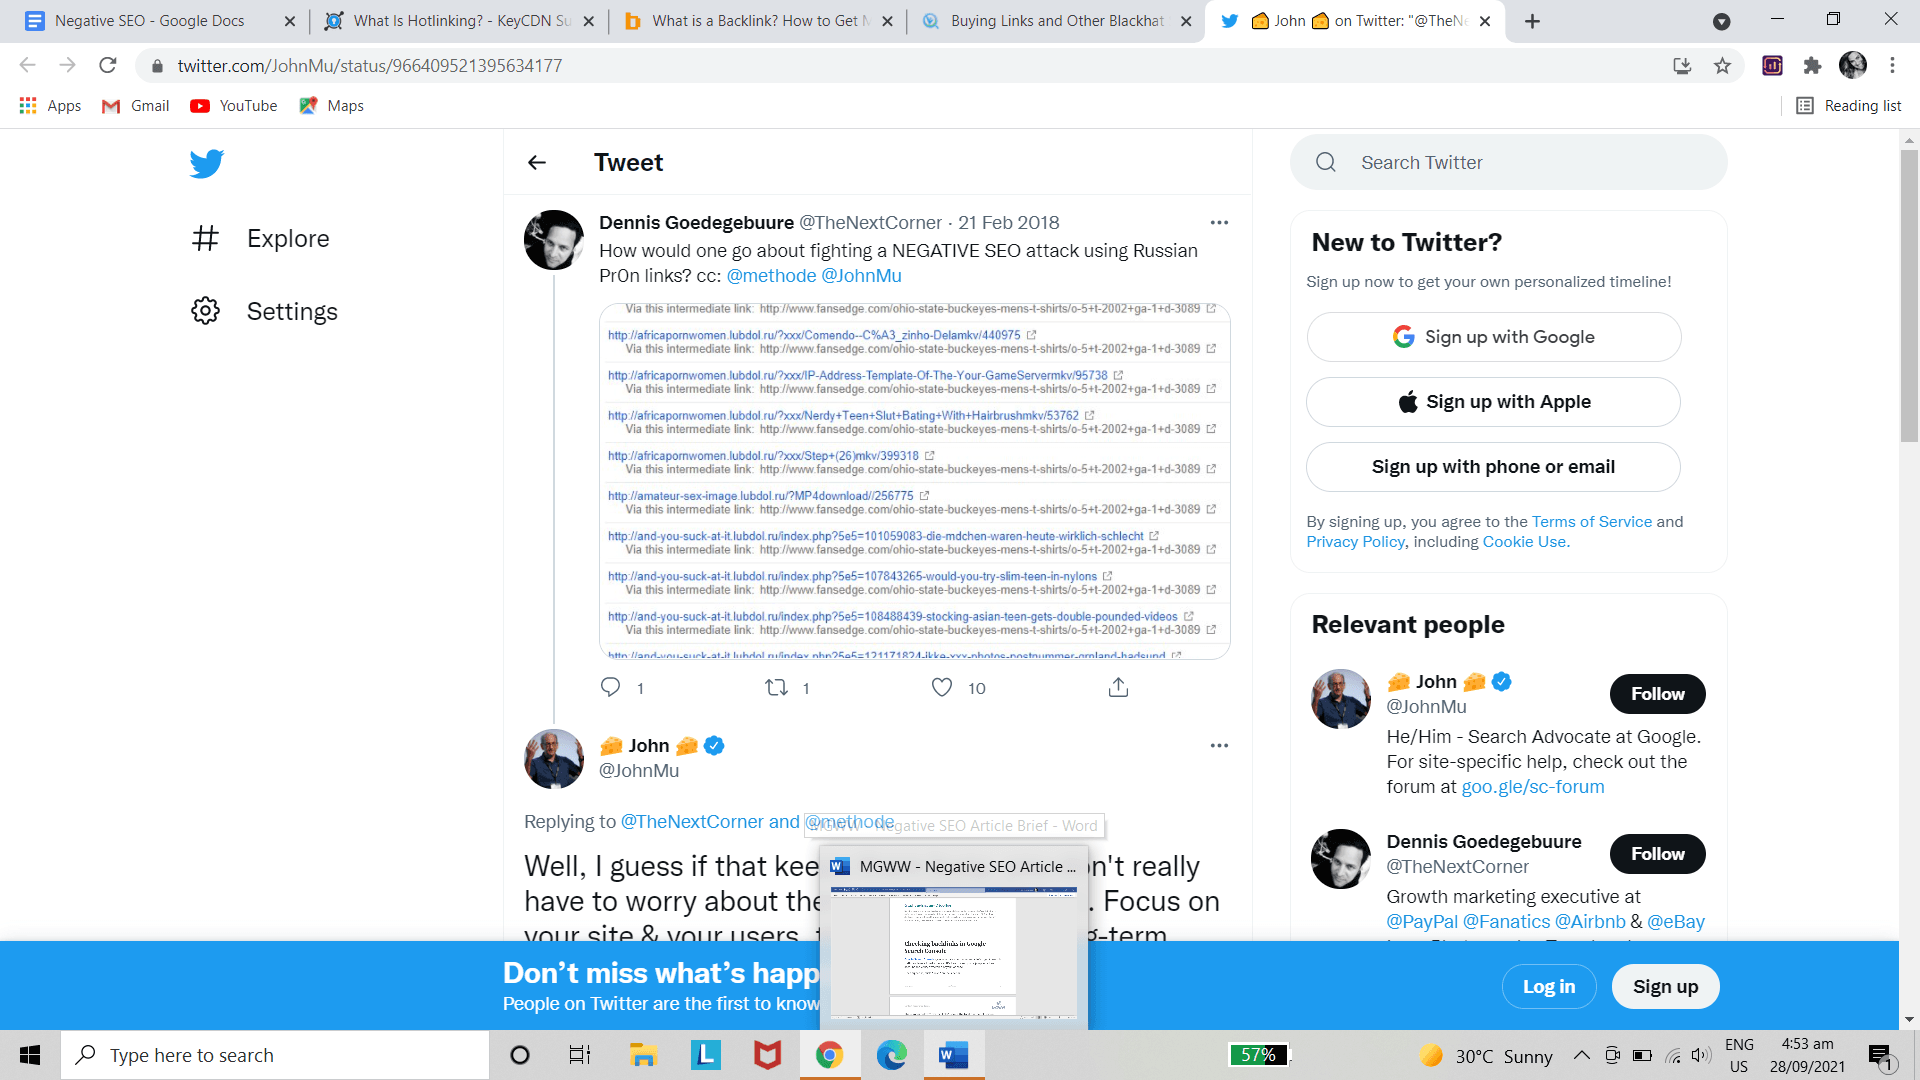Show hidden system tray icons
This screenshot has width=1920, height=1080.
pyautogui.click(x=1581, y=1055)
